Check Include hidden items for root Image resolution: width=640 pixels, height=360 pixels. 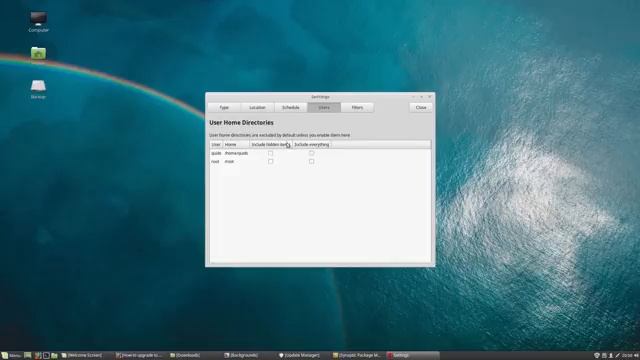(271, 161)
